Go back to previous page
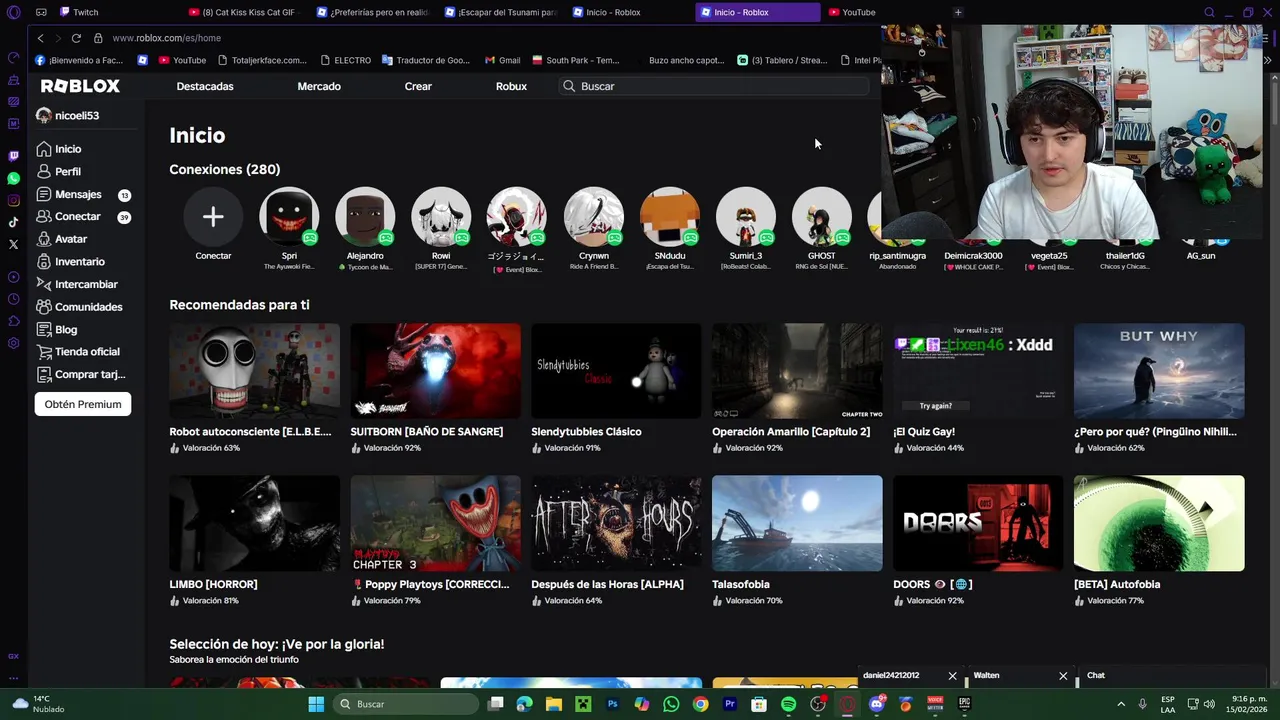Viewport: 1280px width, 720px height. (x=40, y=38)
